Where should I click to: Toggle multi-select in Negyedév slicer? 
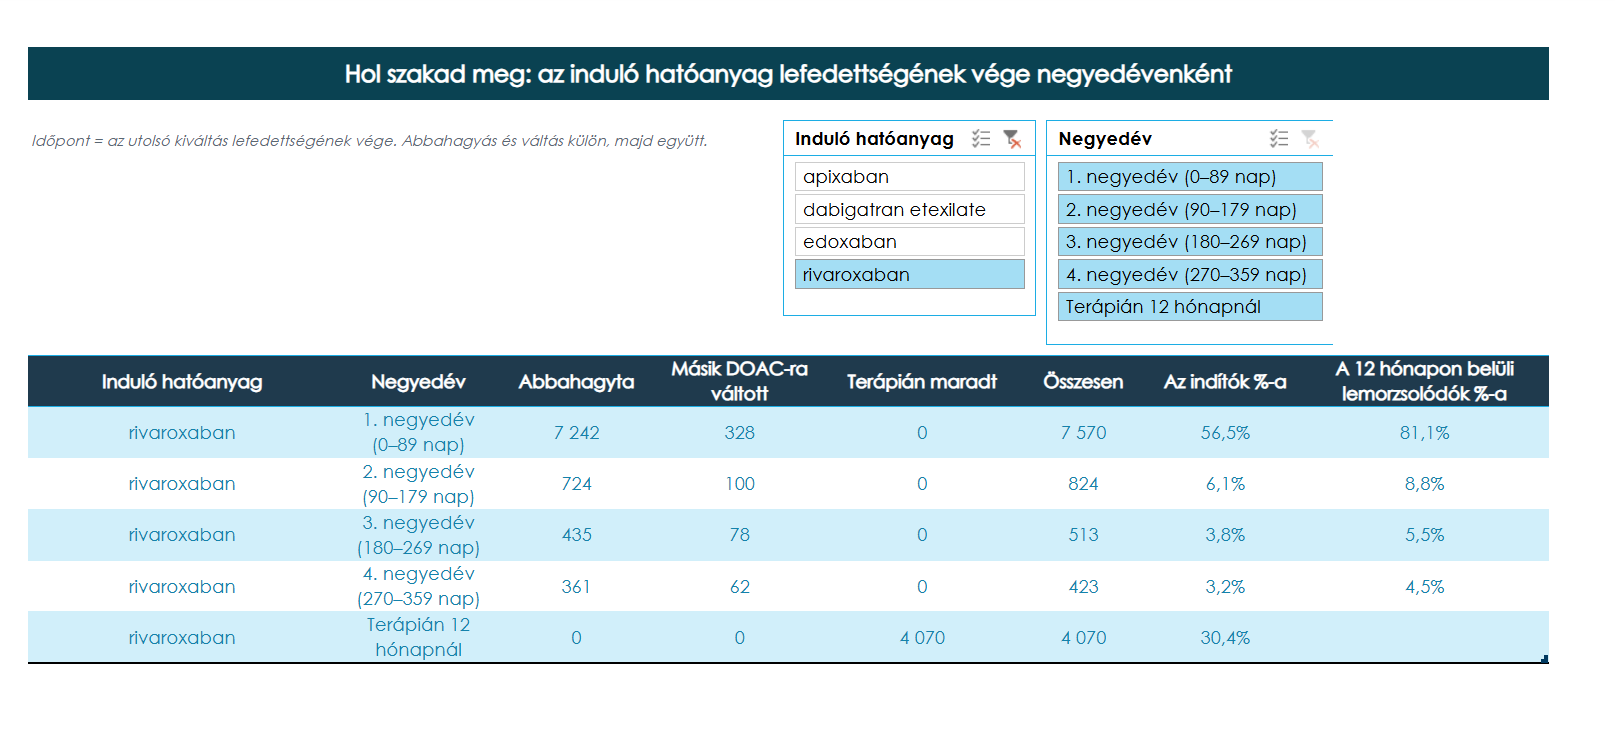click(1278, 139)
